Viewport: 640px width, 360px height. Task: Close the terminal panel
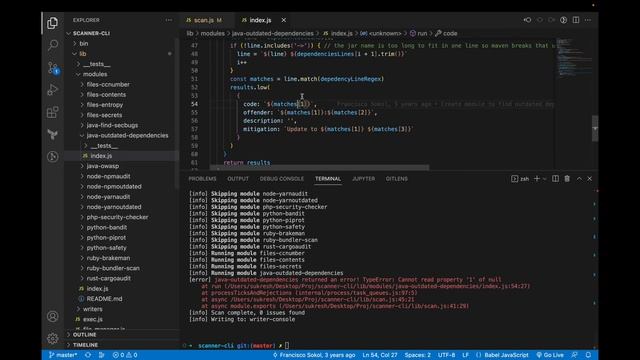point(589,179)
